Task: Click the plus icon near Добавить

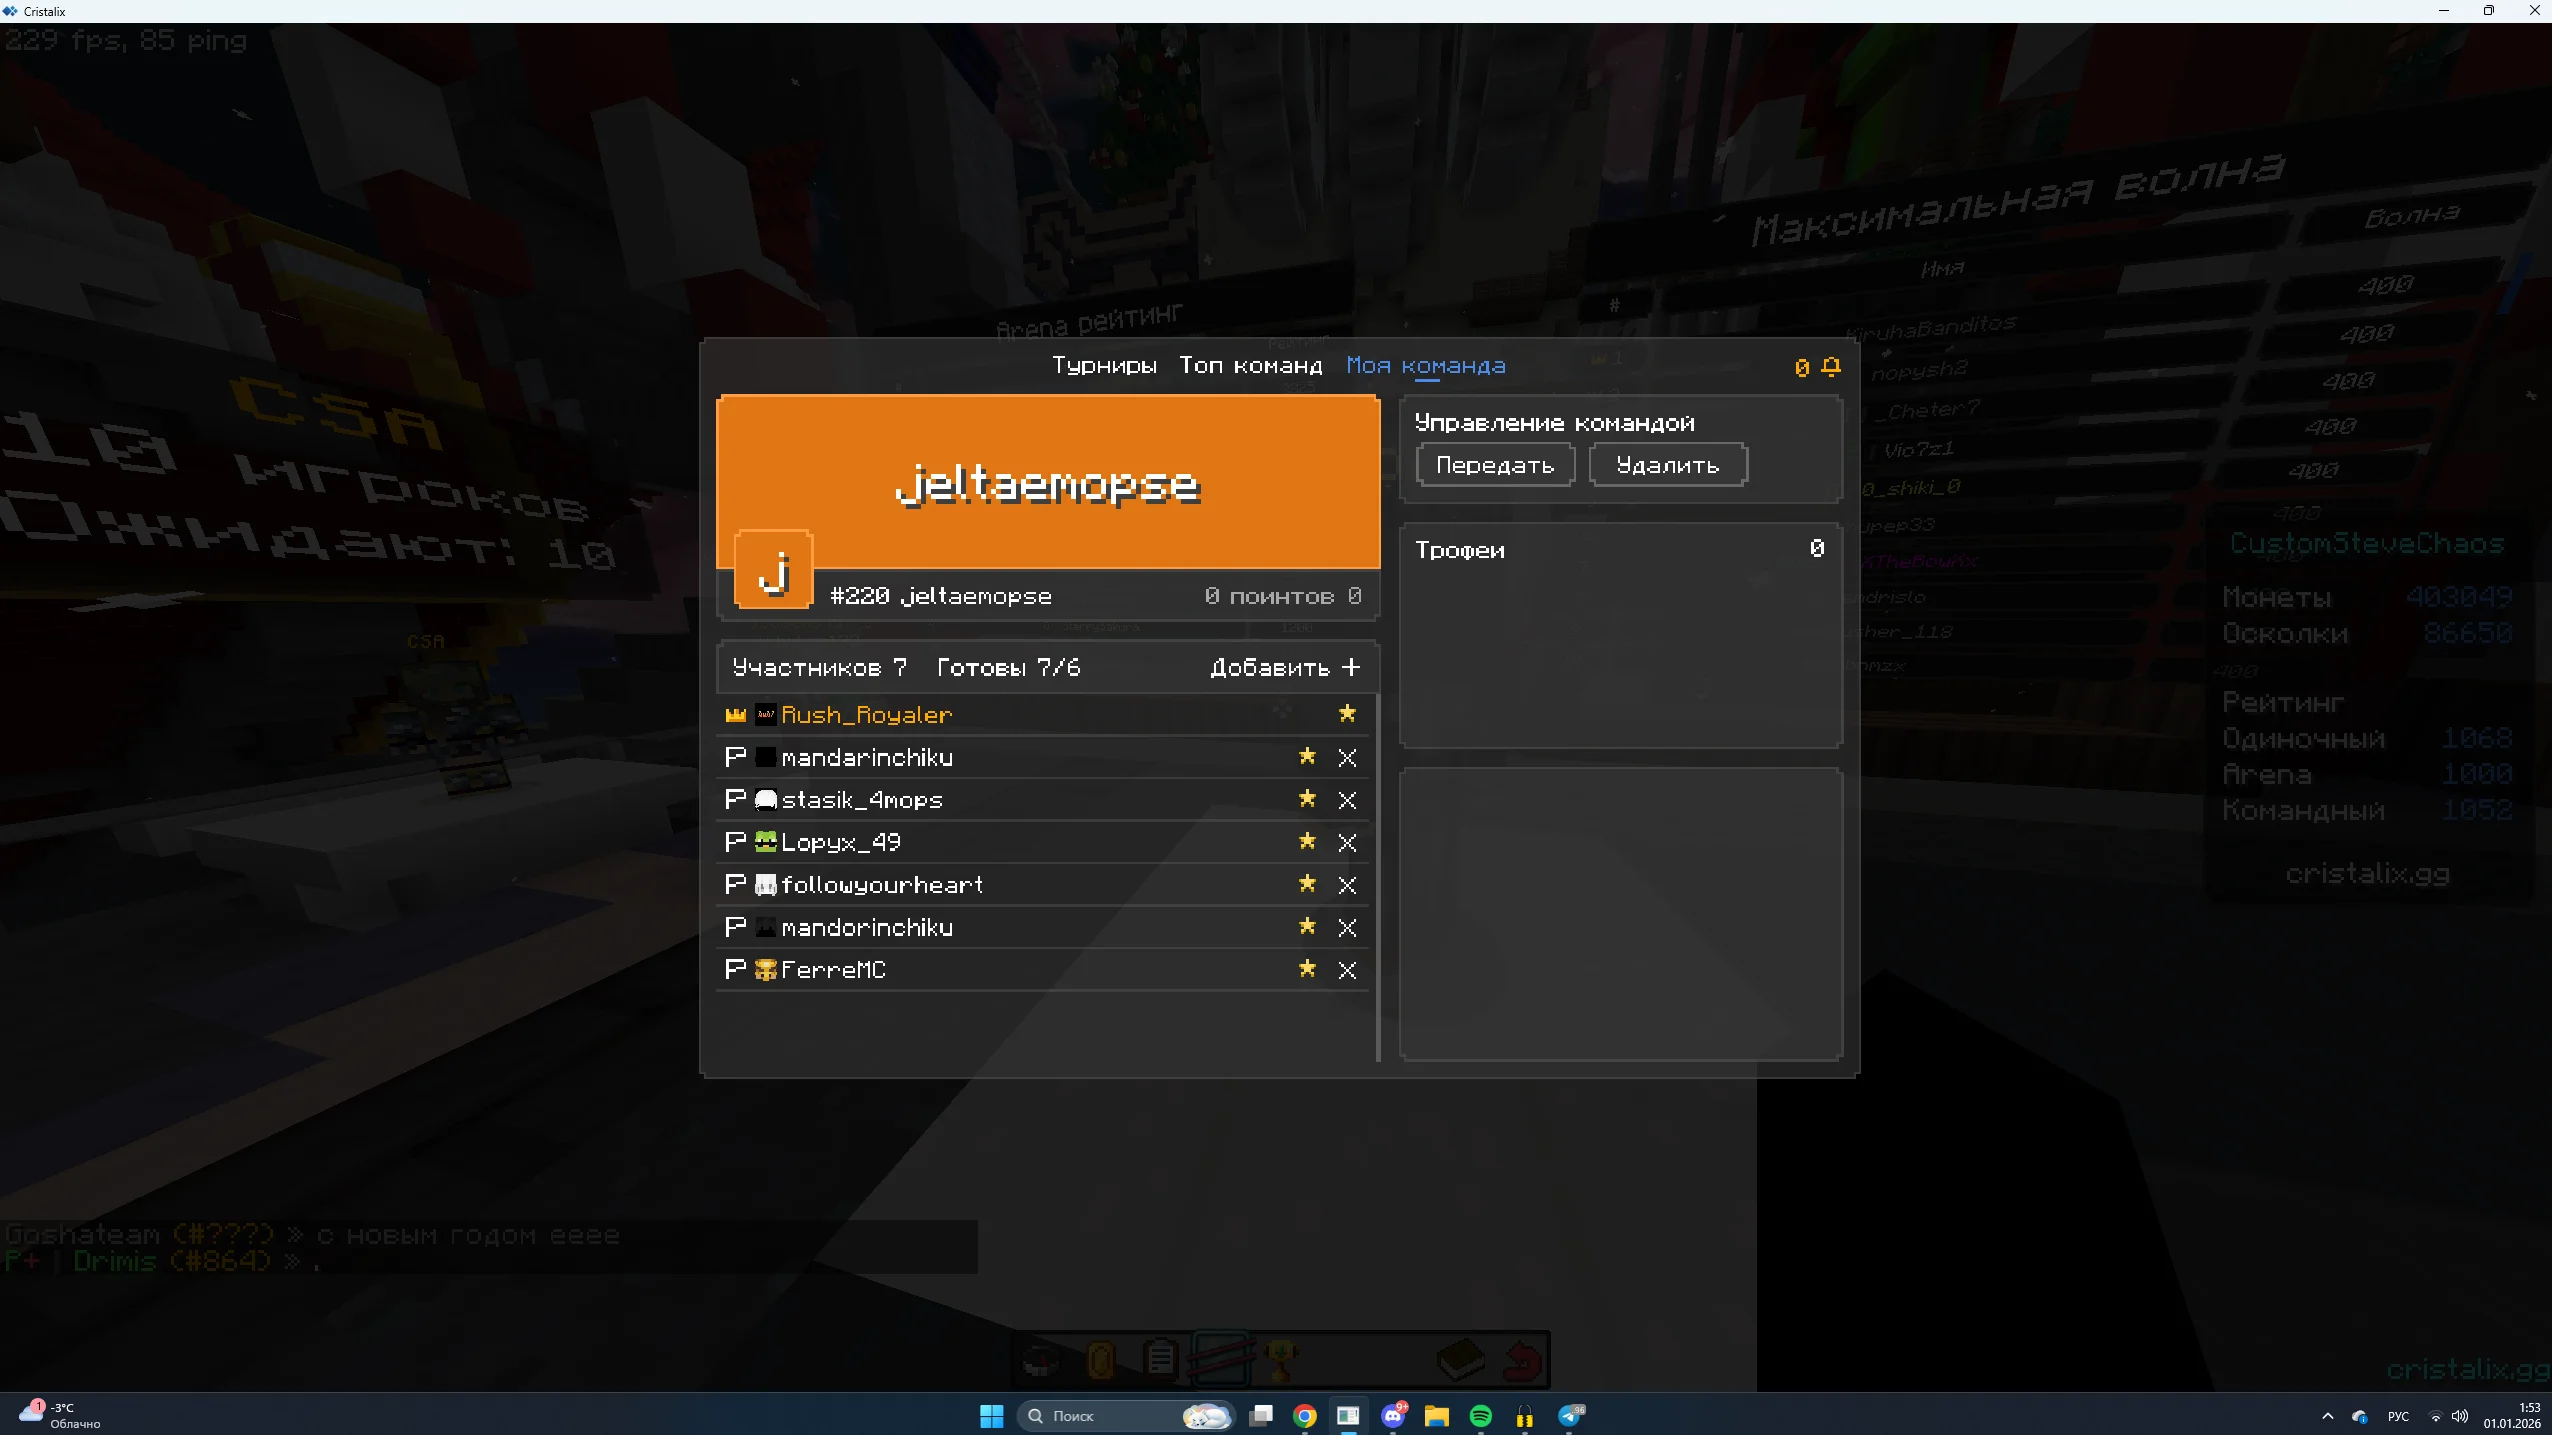Action: coord(1351,667)
